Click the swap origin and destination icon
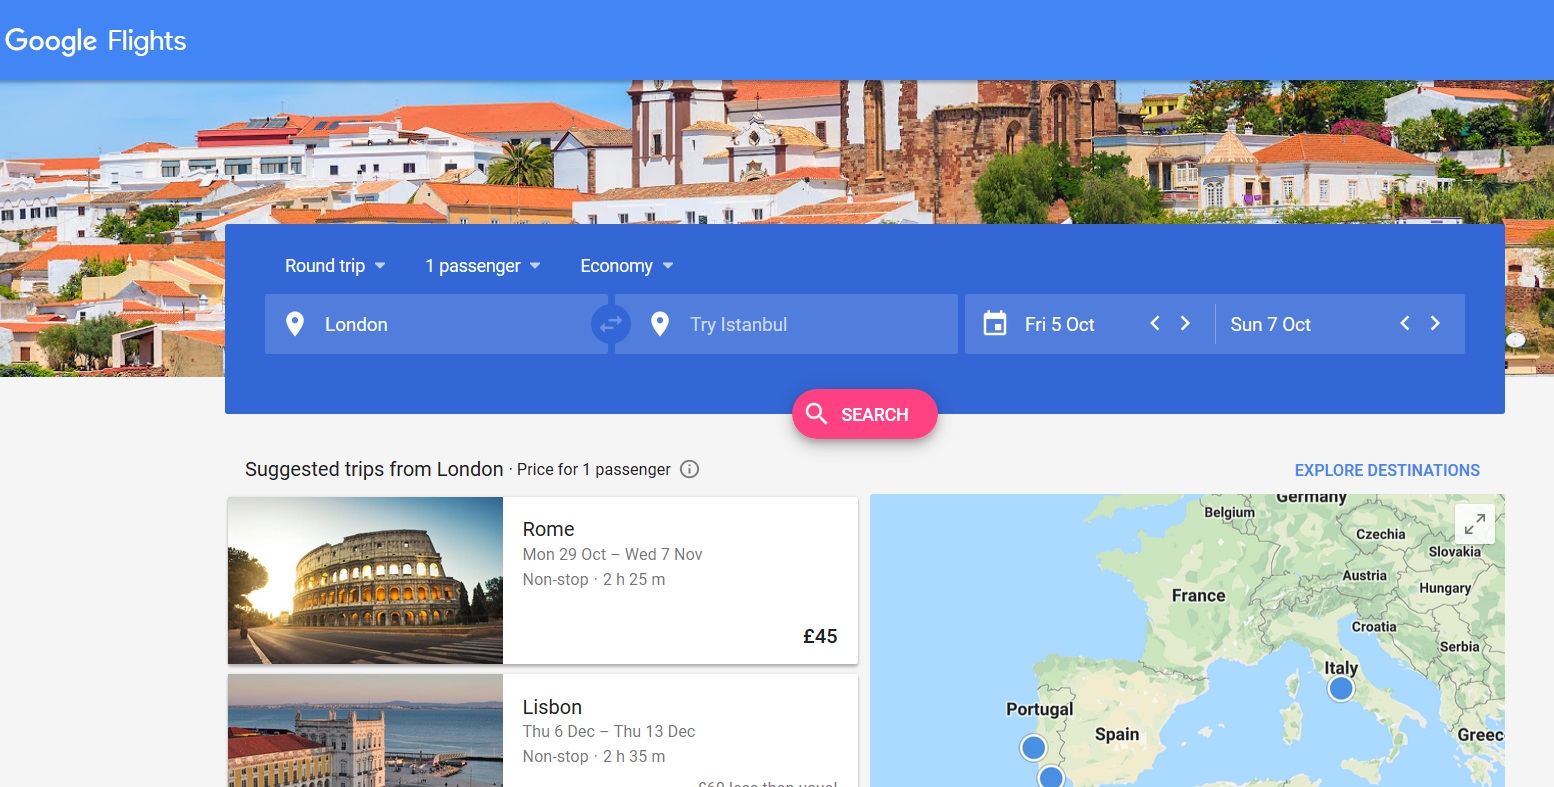Viewport: 1554px width, 787px height. 611,324
